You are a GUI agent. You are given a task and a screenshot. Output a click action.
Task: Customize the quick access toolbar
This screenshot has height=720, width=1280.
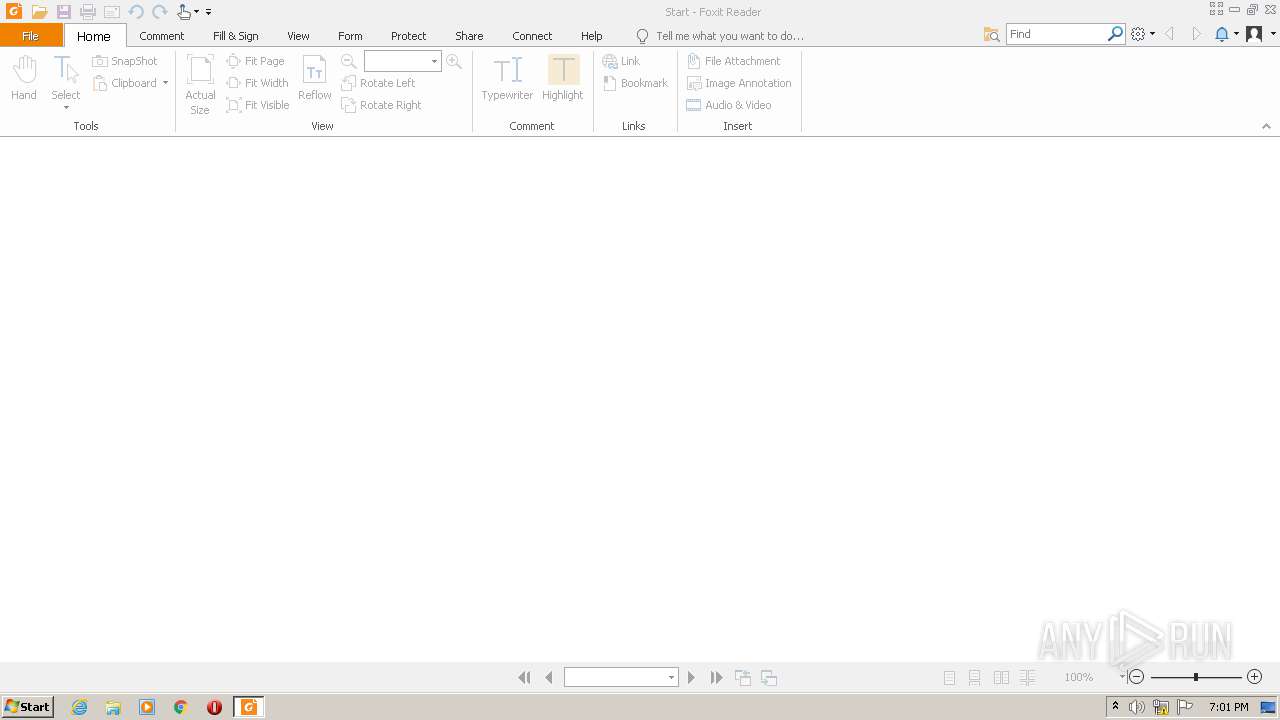coord(208,12)
